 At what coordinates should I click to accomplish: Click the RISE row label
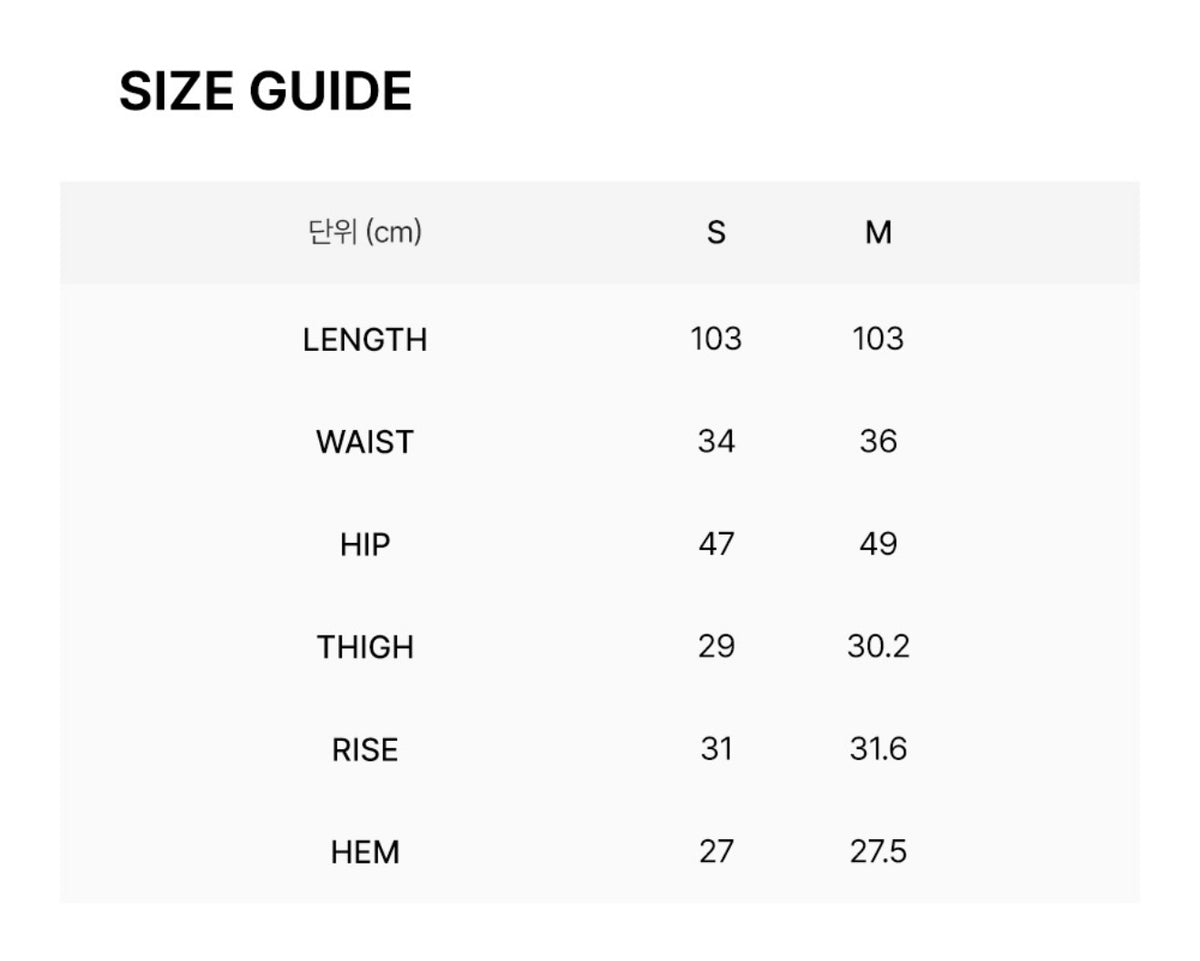[x=365, y=750]
